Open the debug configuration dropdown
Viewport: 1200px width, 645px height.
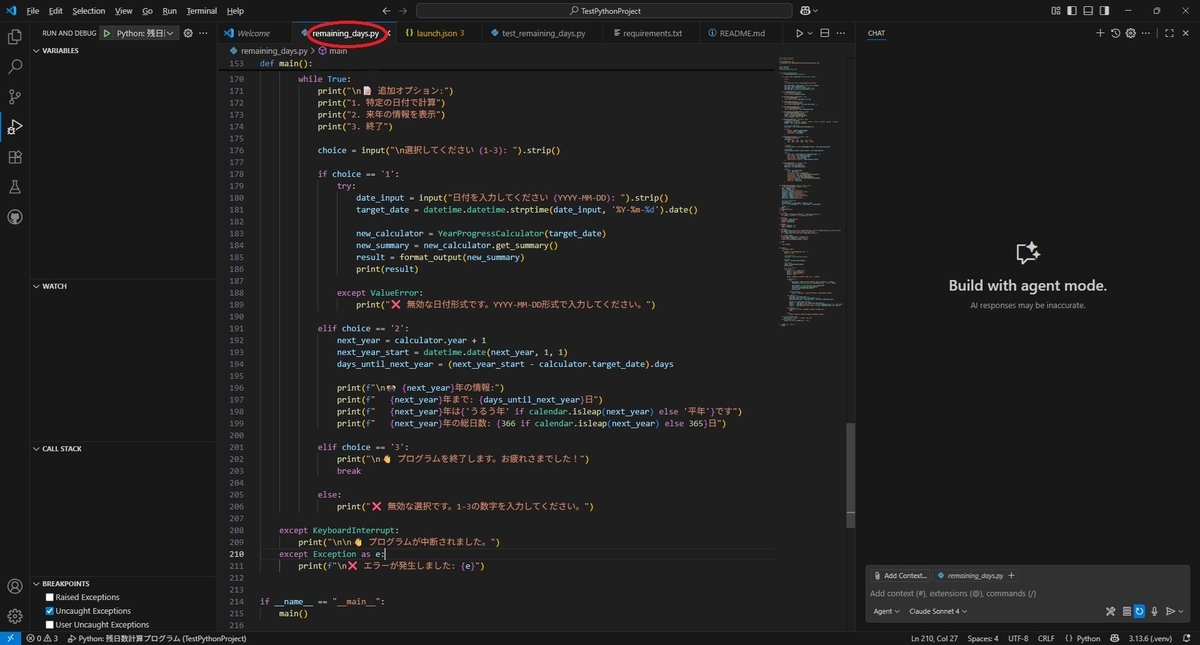(x=146, y=33)
